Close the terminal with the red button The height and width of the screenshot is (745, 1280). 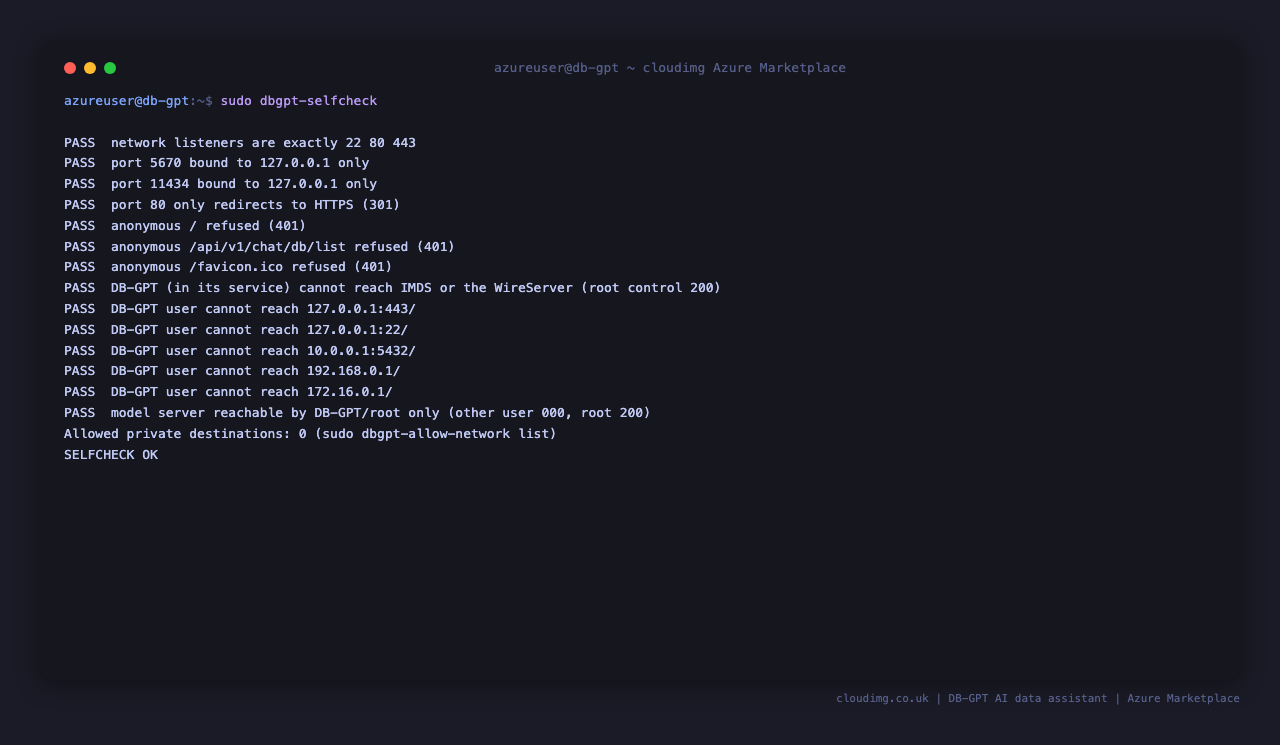[x=70, y=68]
